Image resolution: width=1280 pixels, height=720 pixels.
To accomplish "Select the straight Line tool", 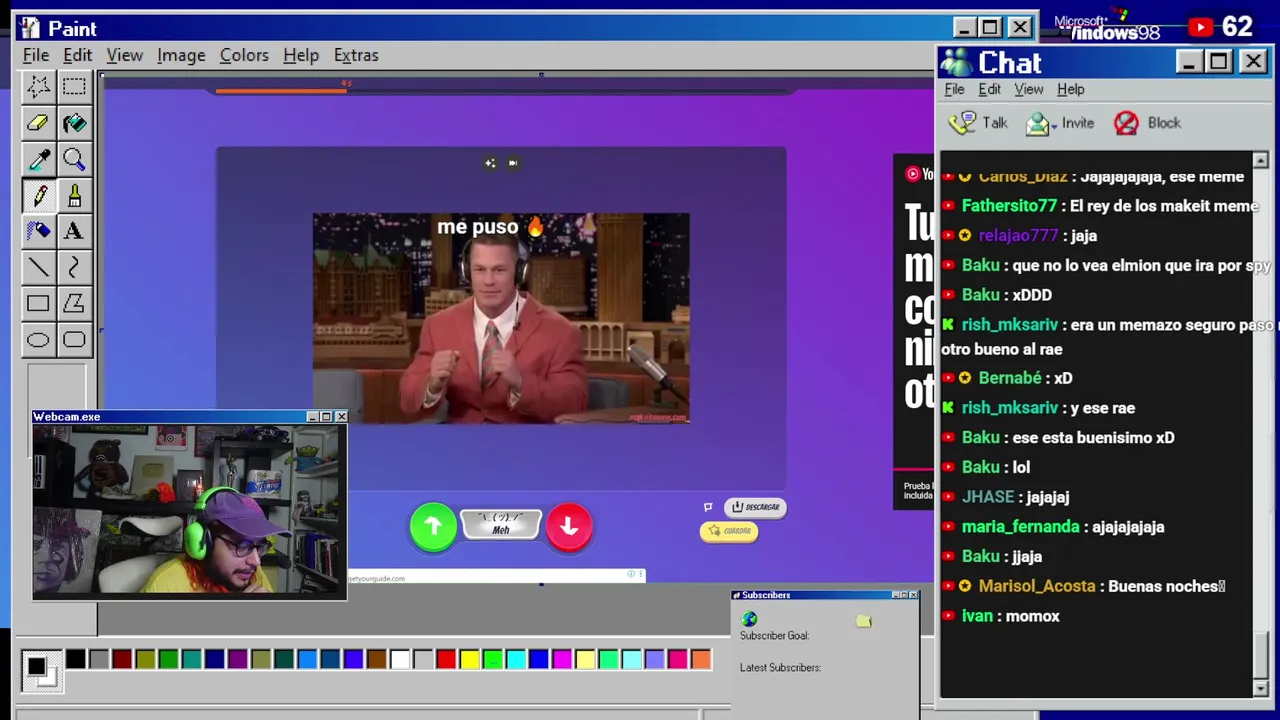I will pyautogui.click(x=38, y=267).
